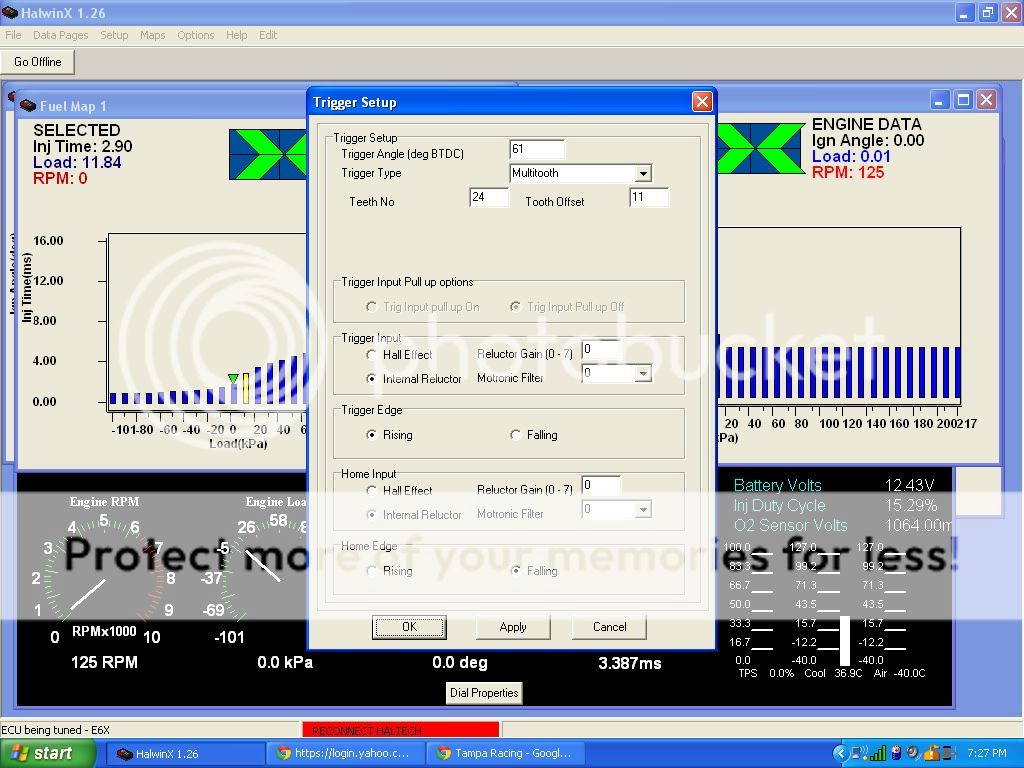Click the HalwinX icon in the title bar
Viewport: 1024px width, 768px height.
click(x=11, y=13)
